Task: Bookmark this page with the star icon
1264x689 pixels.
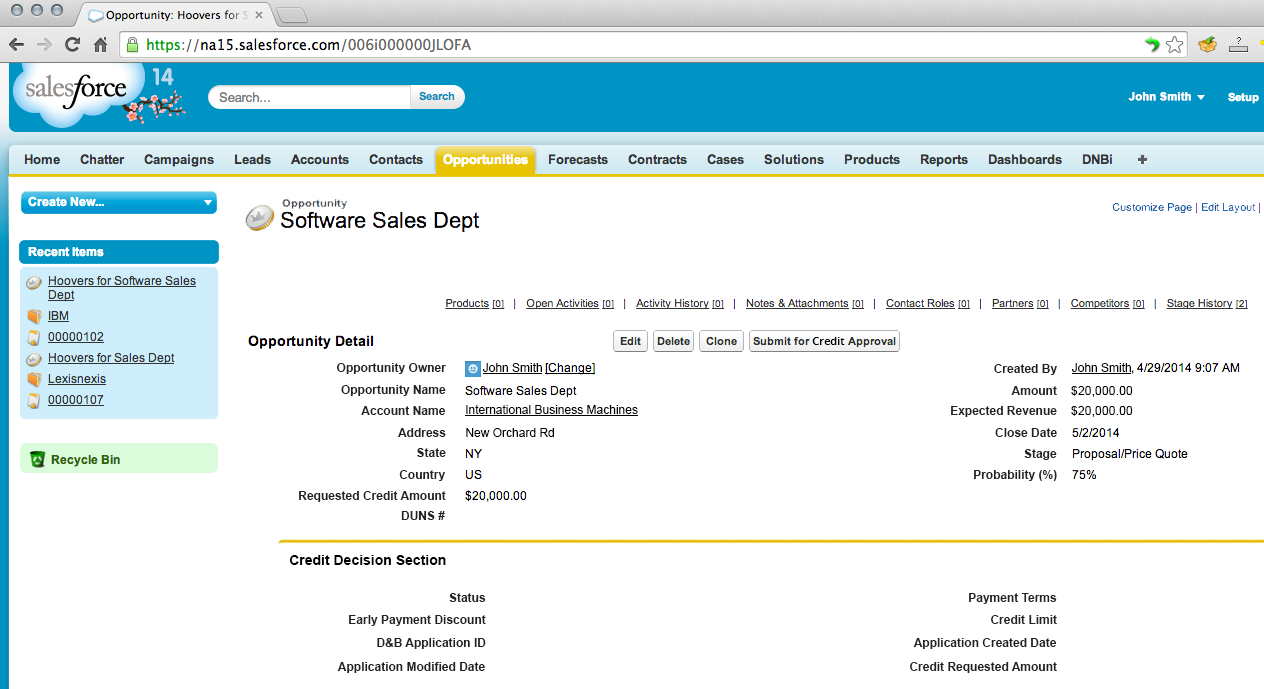Action: tap(1175, 45)
